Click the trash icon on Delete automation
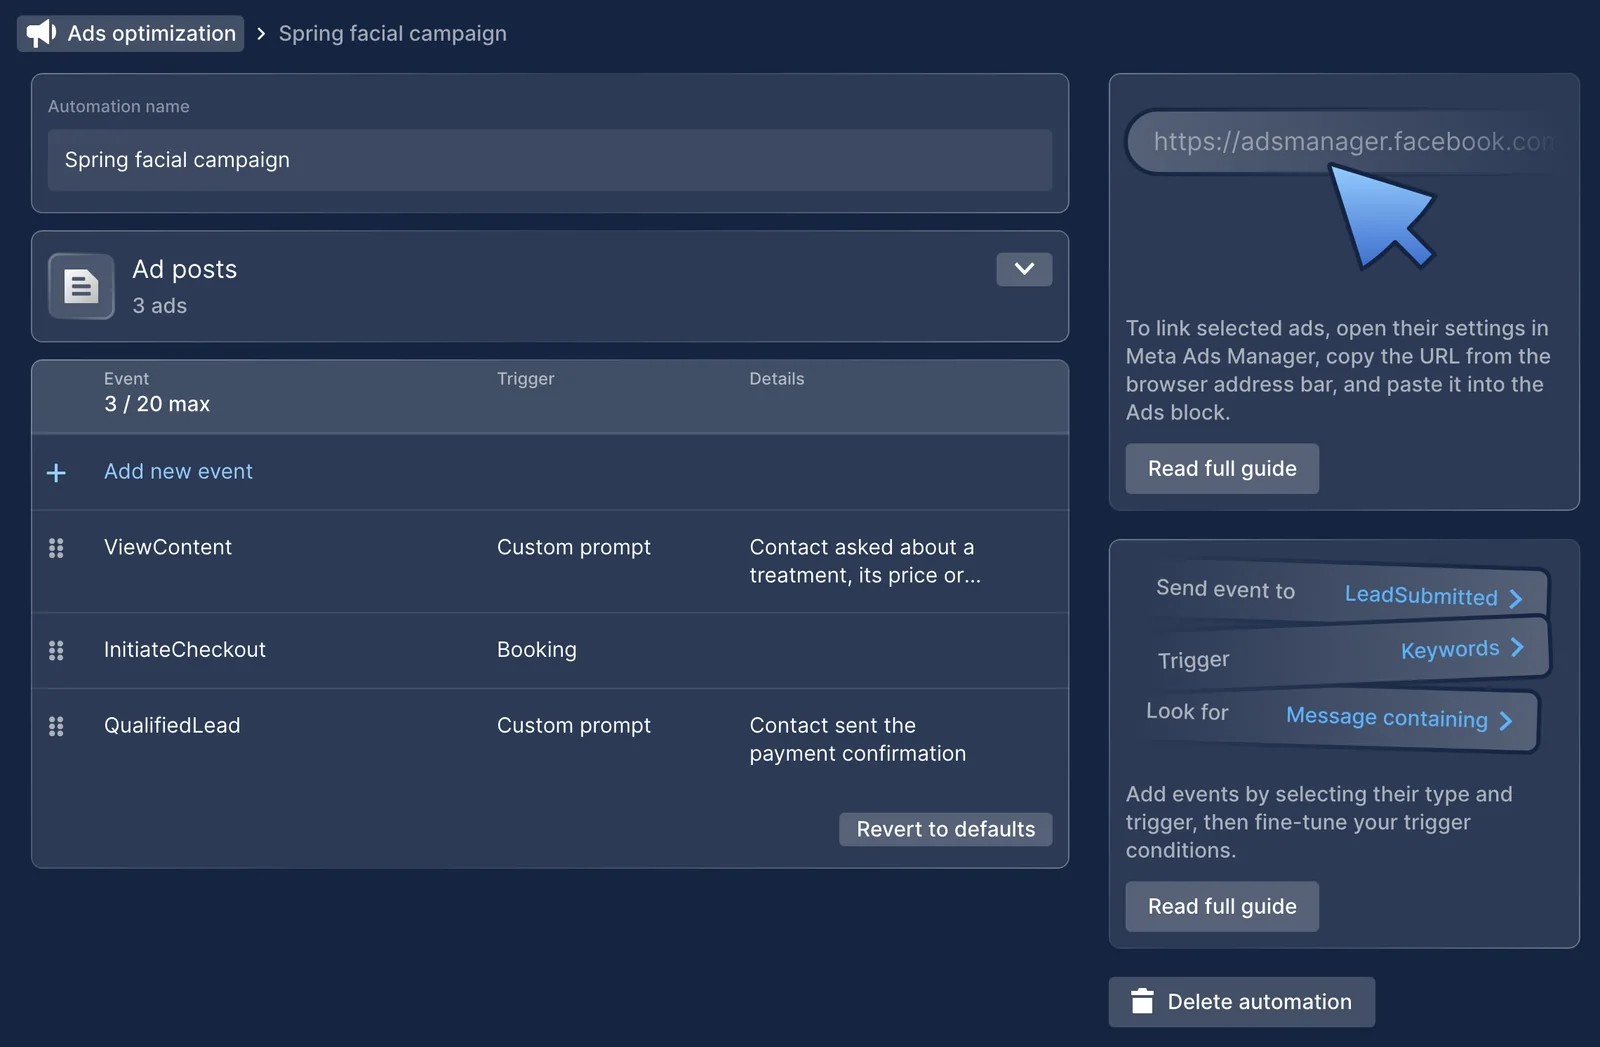This screenshot has width=1600, height=1047. [1142, 1001]
